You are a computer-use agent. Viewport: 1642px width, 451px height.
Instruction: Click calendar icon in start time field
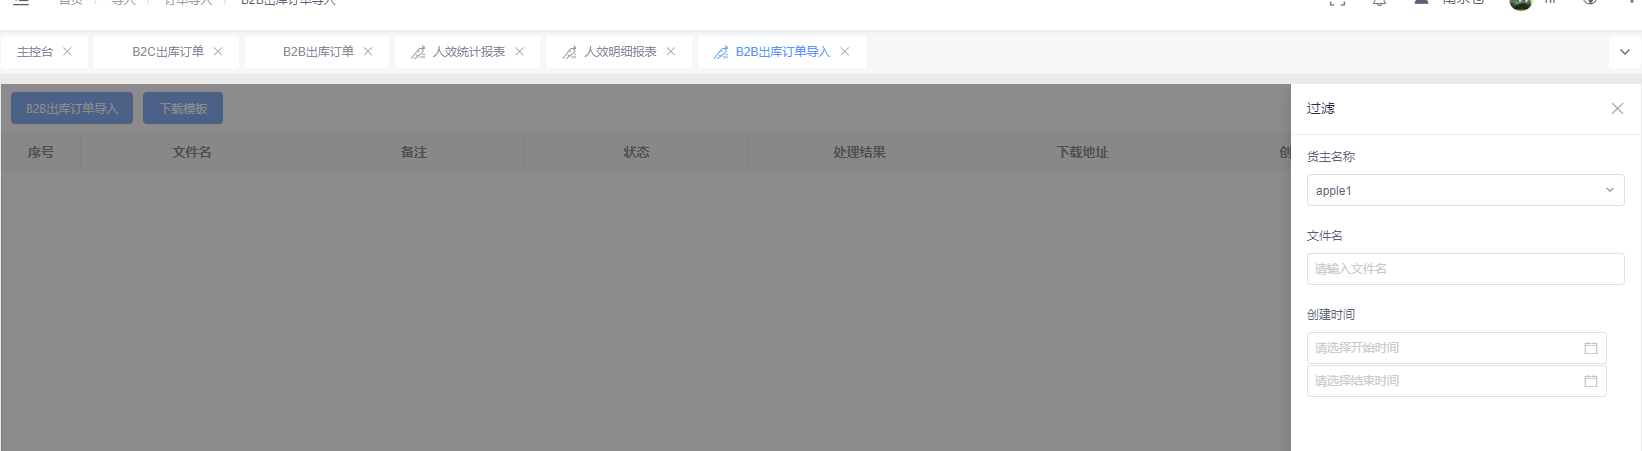click(1590, 348)
